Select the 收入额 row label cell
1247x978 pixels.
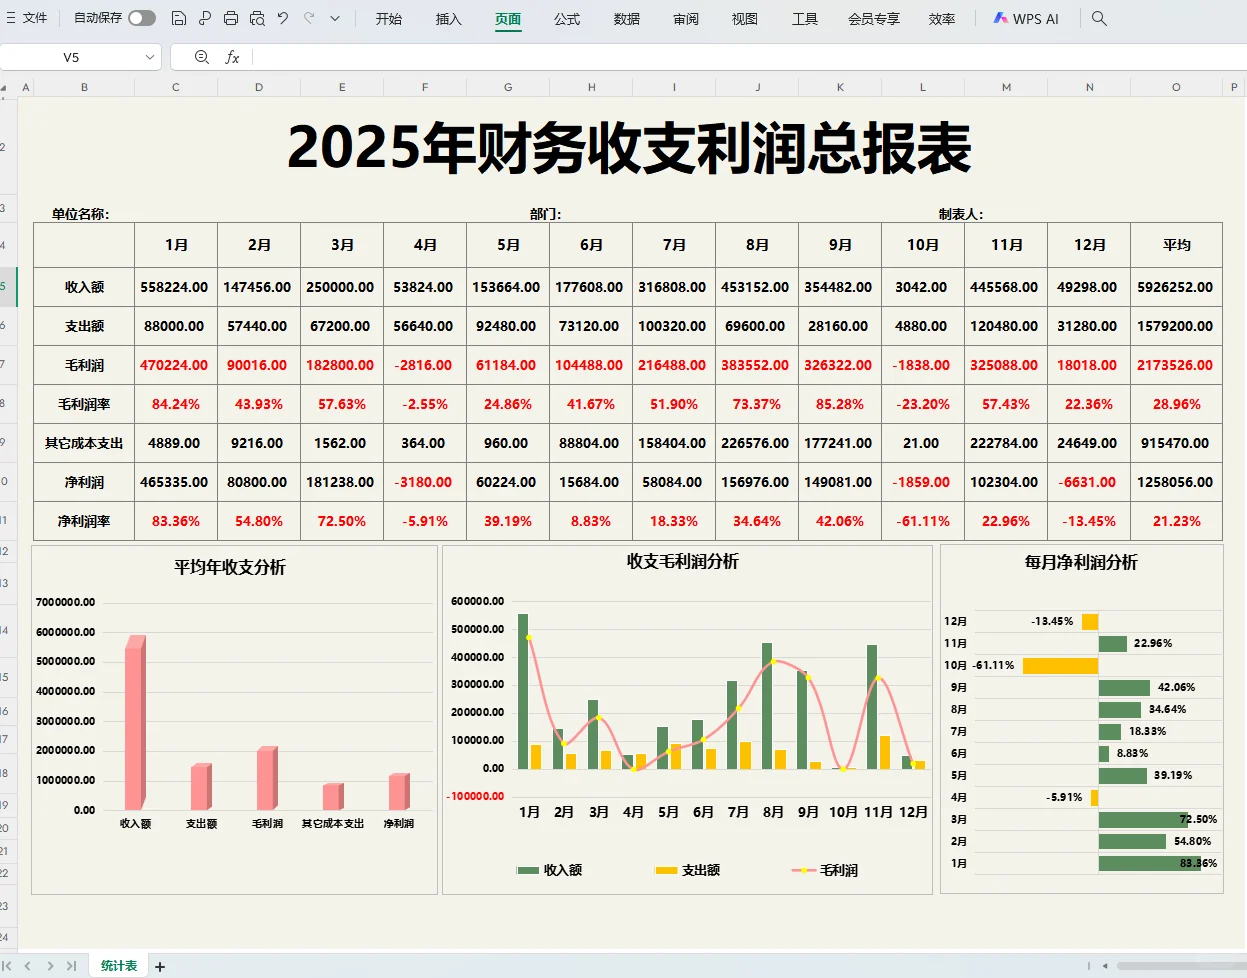84,287
